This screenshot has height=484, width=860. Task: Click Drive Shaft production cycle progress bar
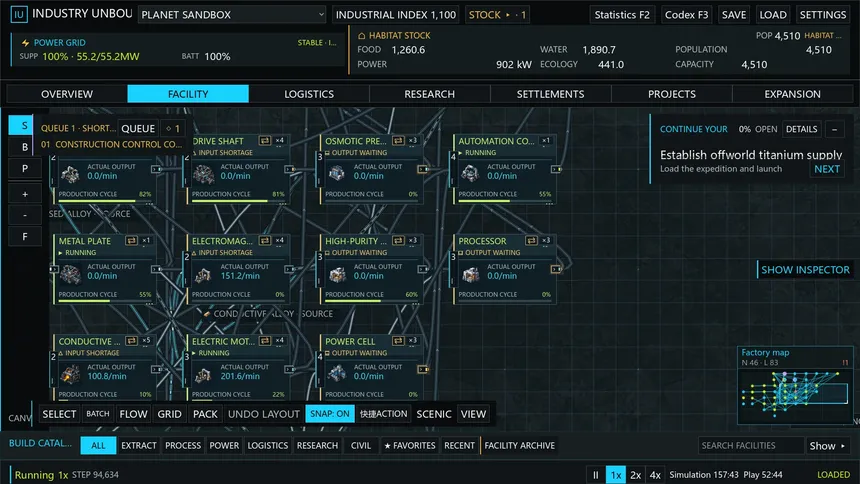[x=237, y=201]
